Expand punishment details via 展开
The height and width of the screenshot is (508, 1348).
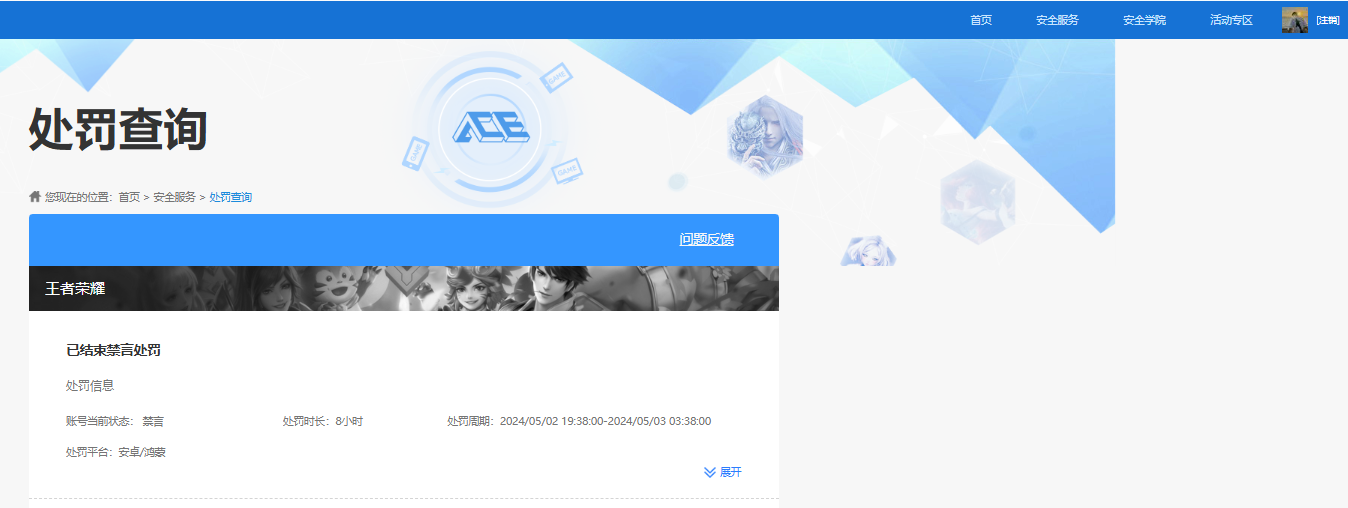730,472
